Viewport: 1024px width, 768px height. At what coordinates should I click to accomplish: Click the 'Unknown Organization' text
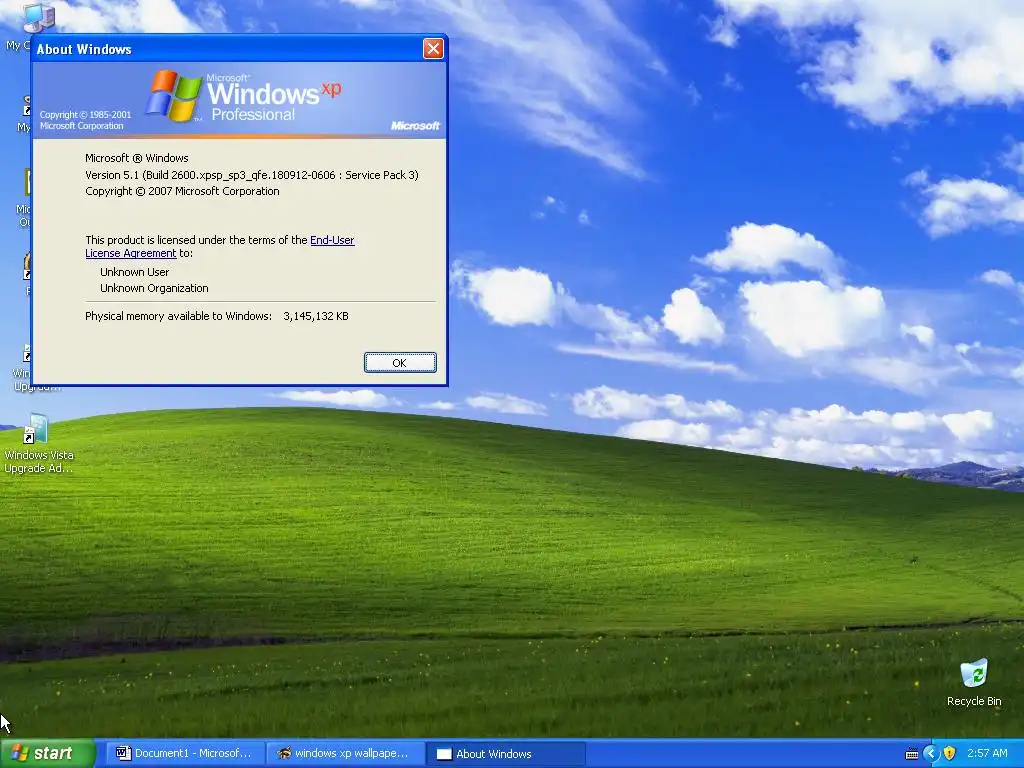coord(154,288)
